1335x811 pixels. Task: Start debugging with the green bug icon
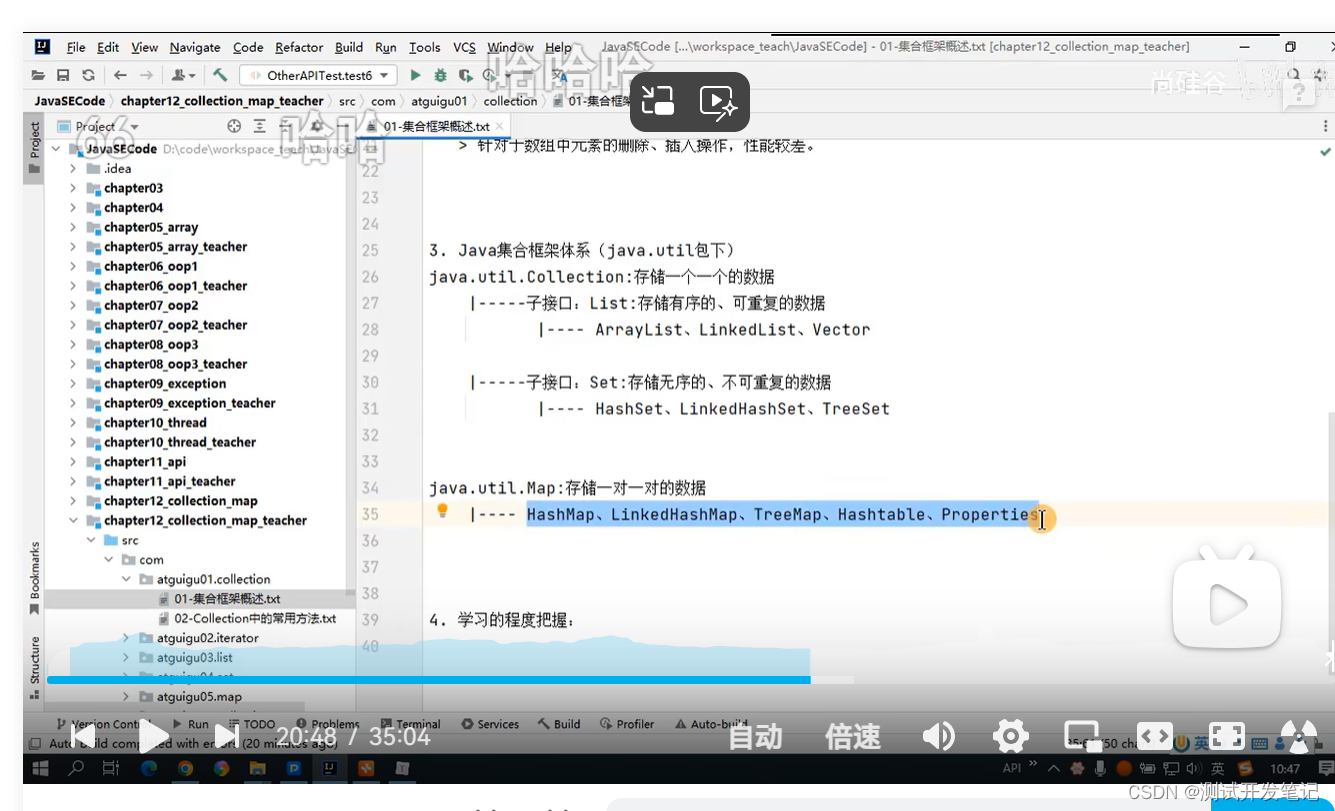click(x=440, y=75)
